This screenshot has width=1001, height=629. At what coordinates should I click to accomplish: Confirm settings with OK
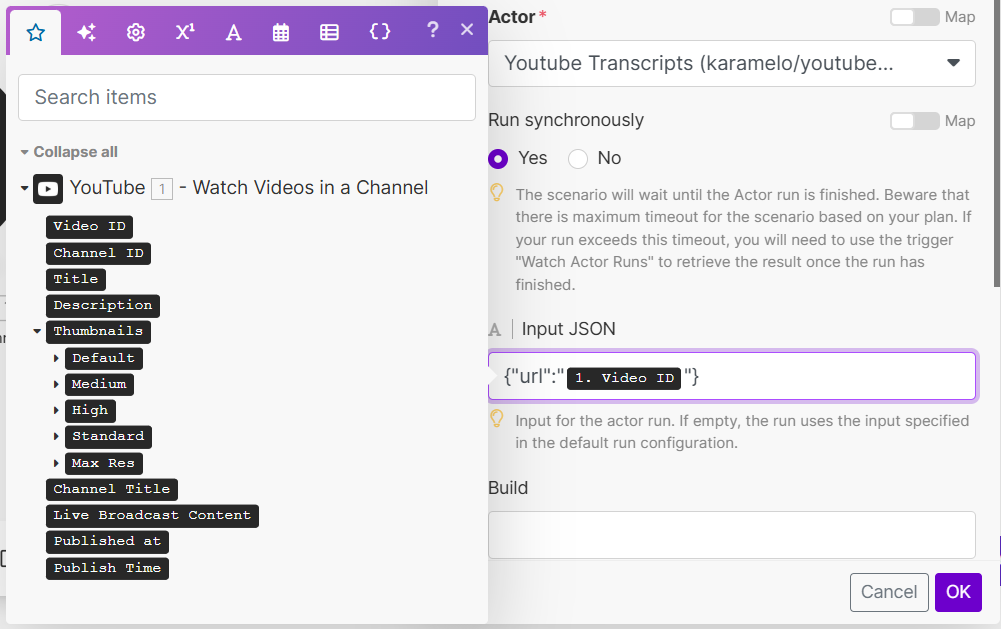[958, 592]
